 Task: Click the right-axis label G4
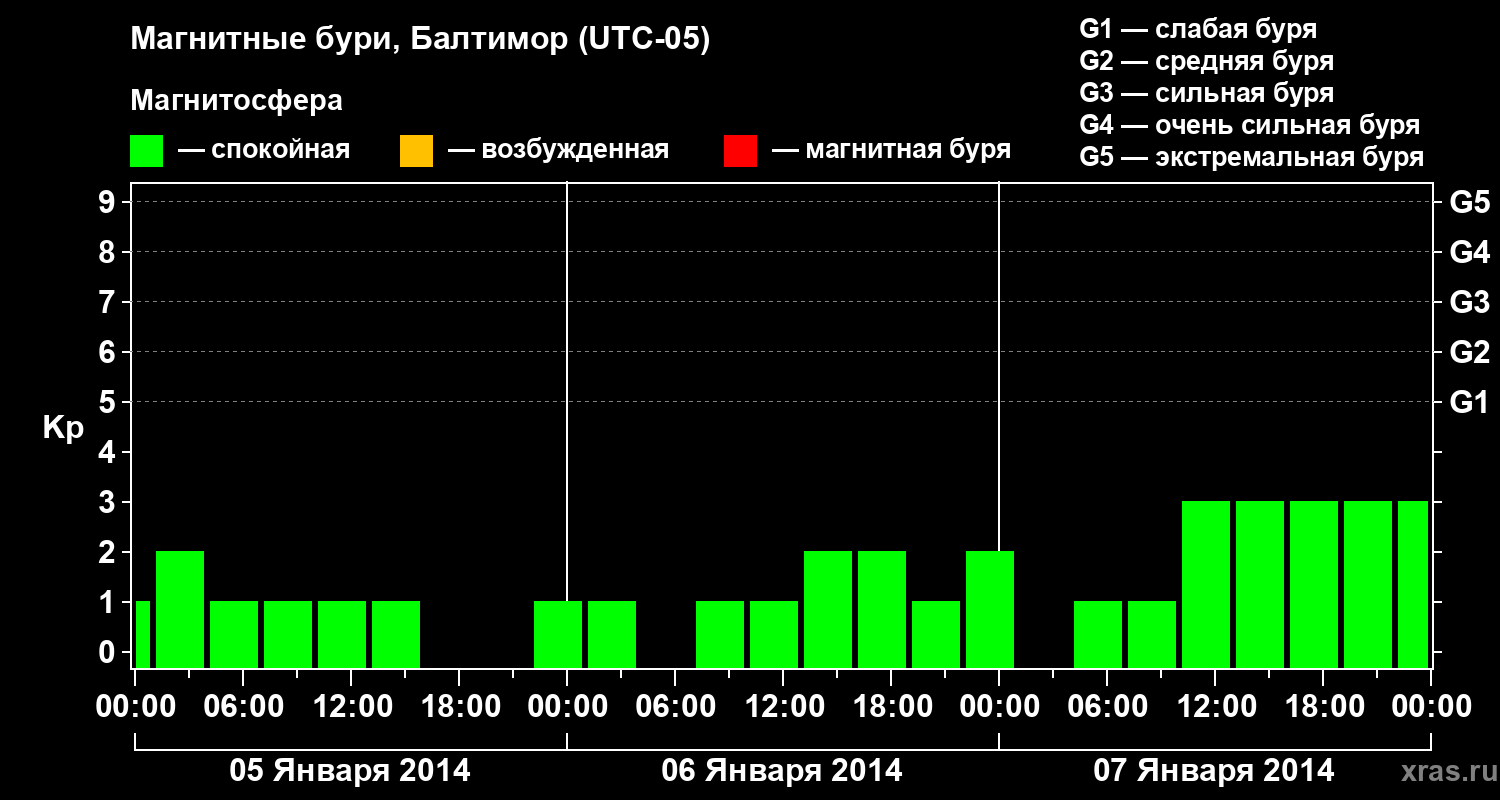1469,252
